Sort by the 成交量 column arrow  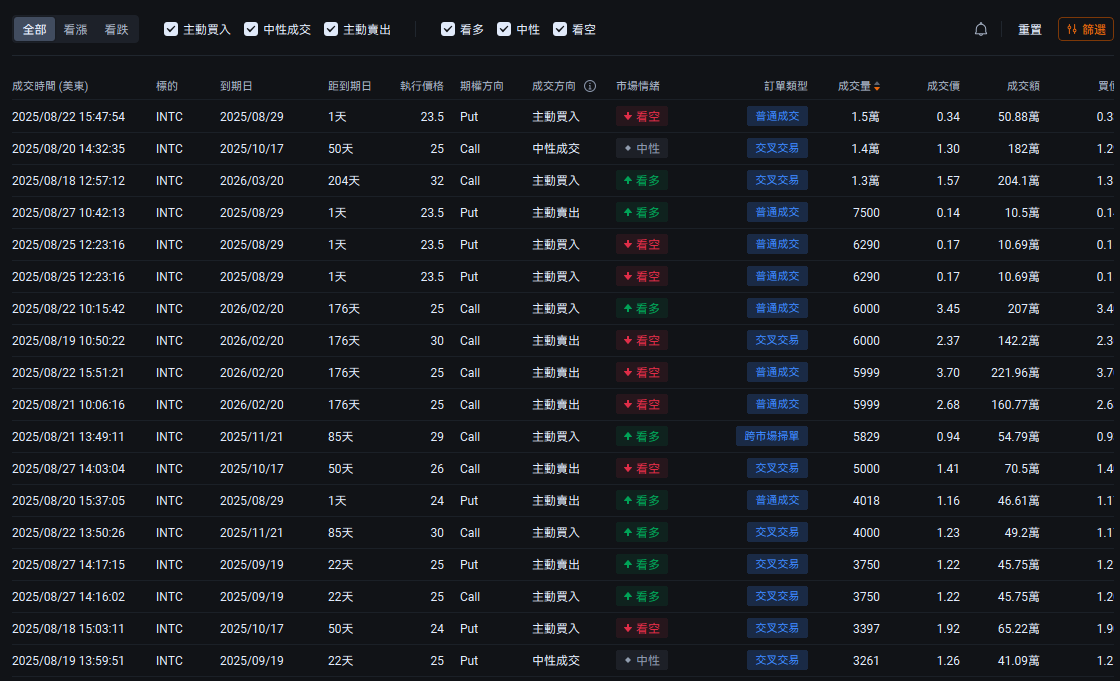877,87
